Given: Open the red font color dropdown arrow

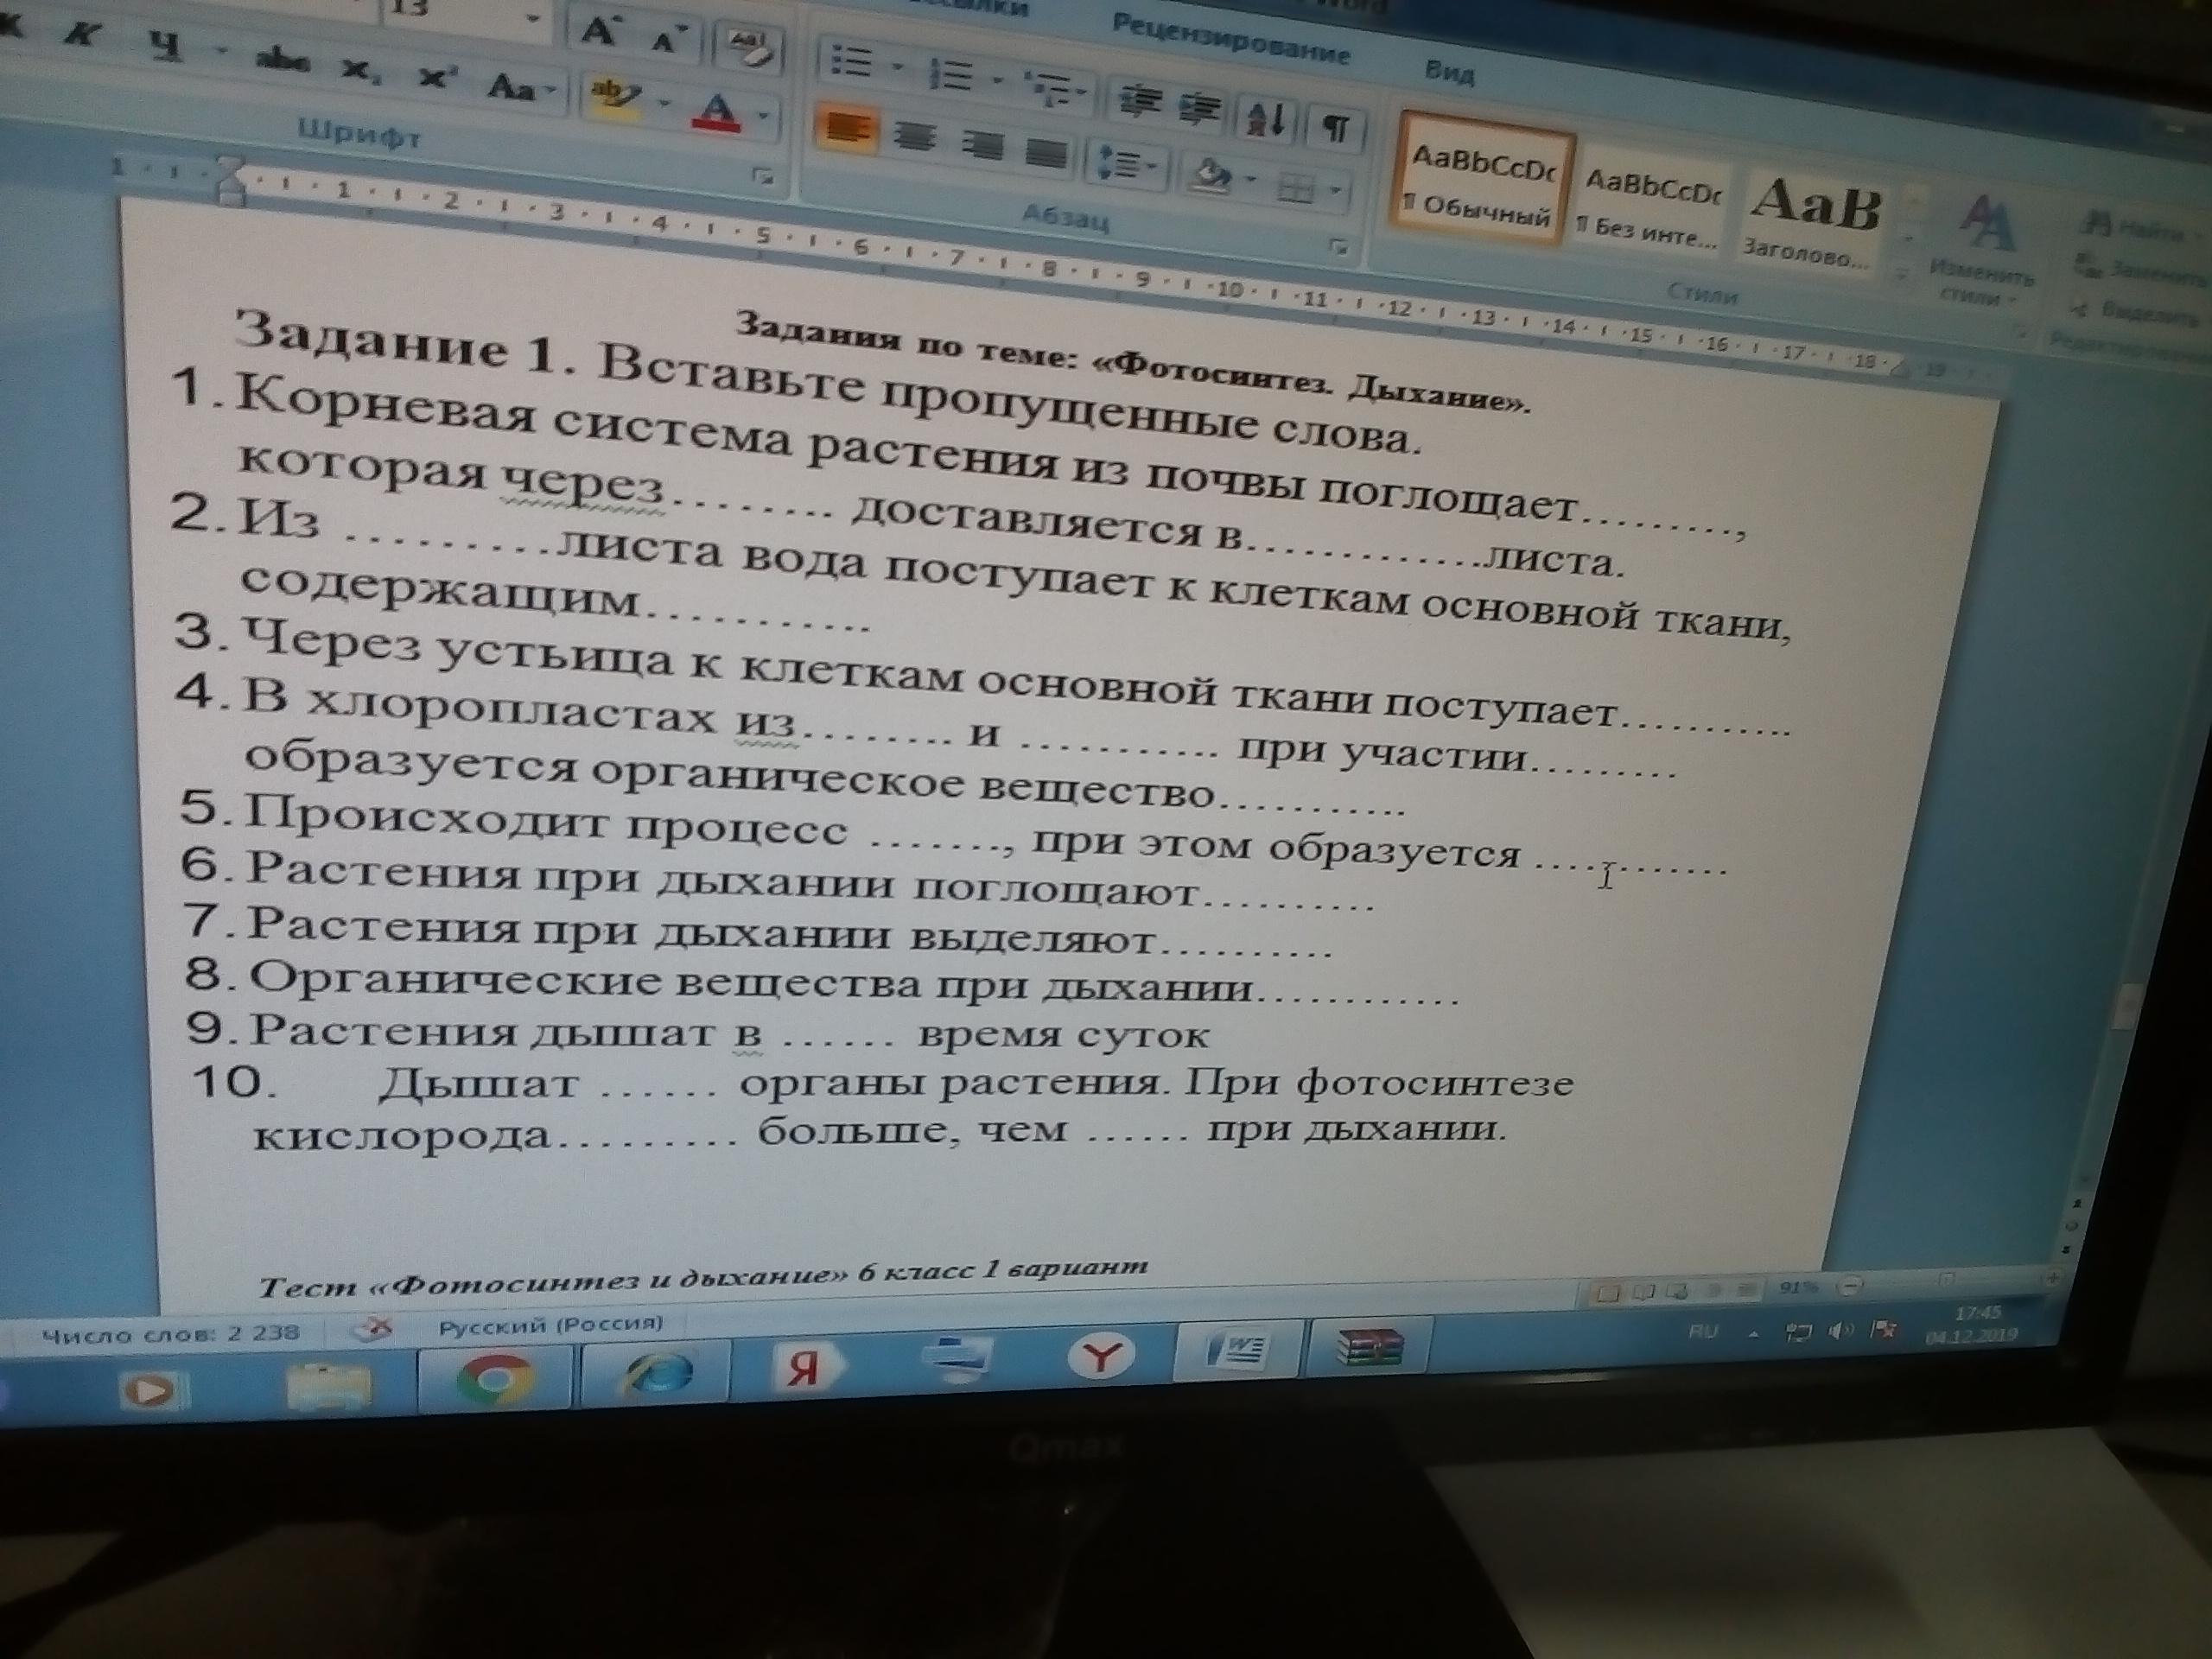Looking at the screenshot, I should 764,115.
